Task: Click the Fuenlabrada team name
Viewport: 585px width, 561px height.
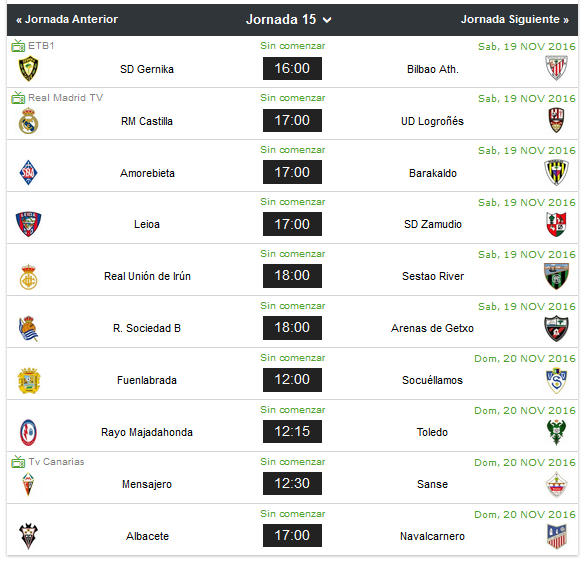Action: tap(147, 380)
